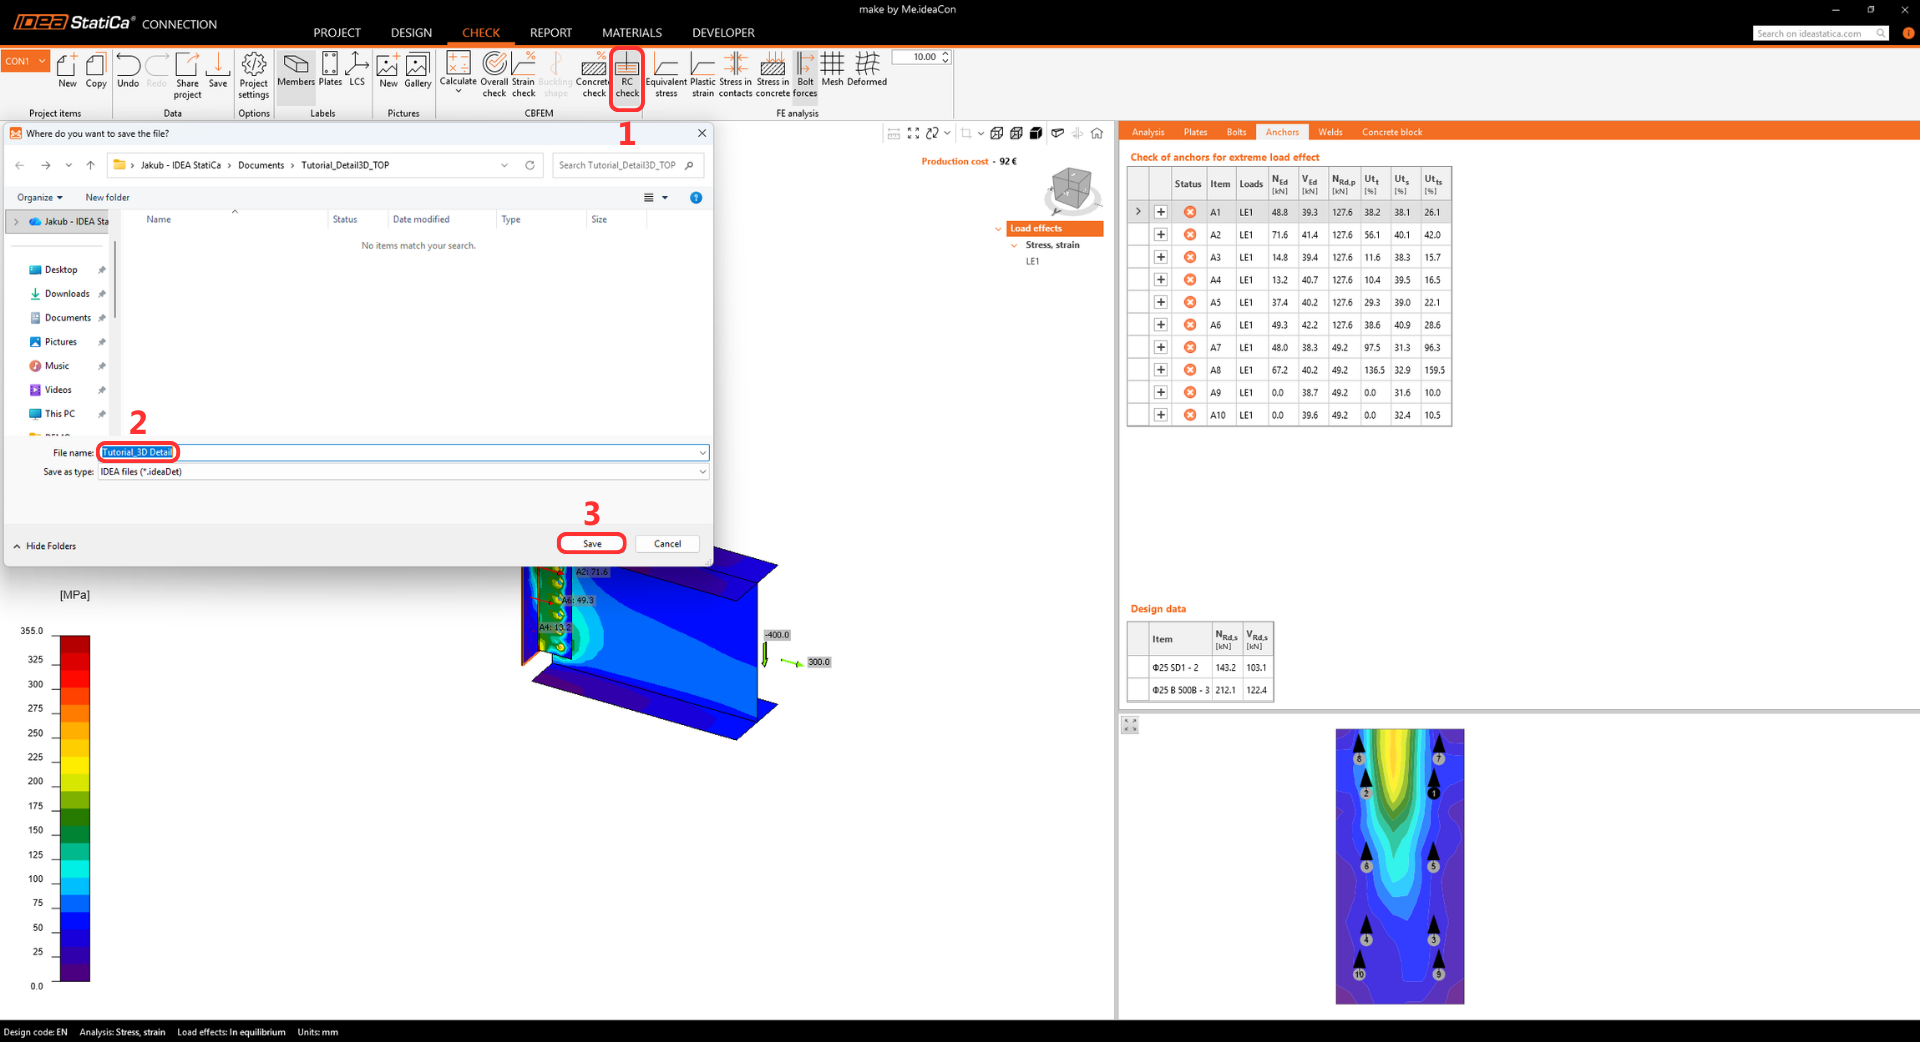Screen dimensions: 1920x1042
Task: Display Stress in contacts
Action: click(736, 76)
